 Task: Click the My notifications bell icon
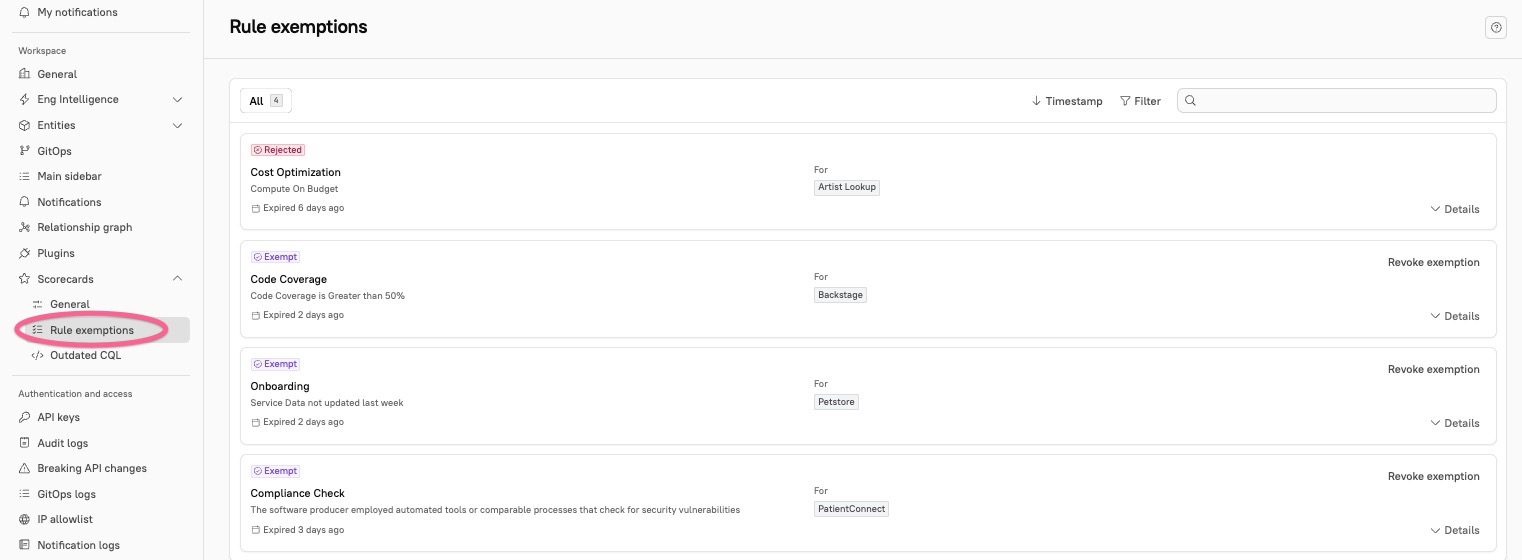coord(26,13)
